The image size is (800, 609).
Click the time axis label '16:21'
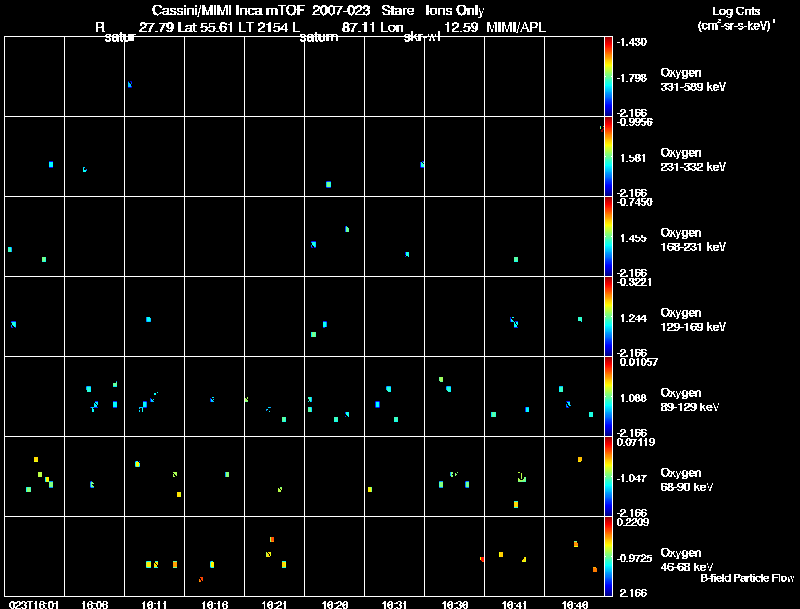(x=274, y=605)
